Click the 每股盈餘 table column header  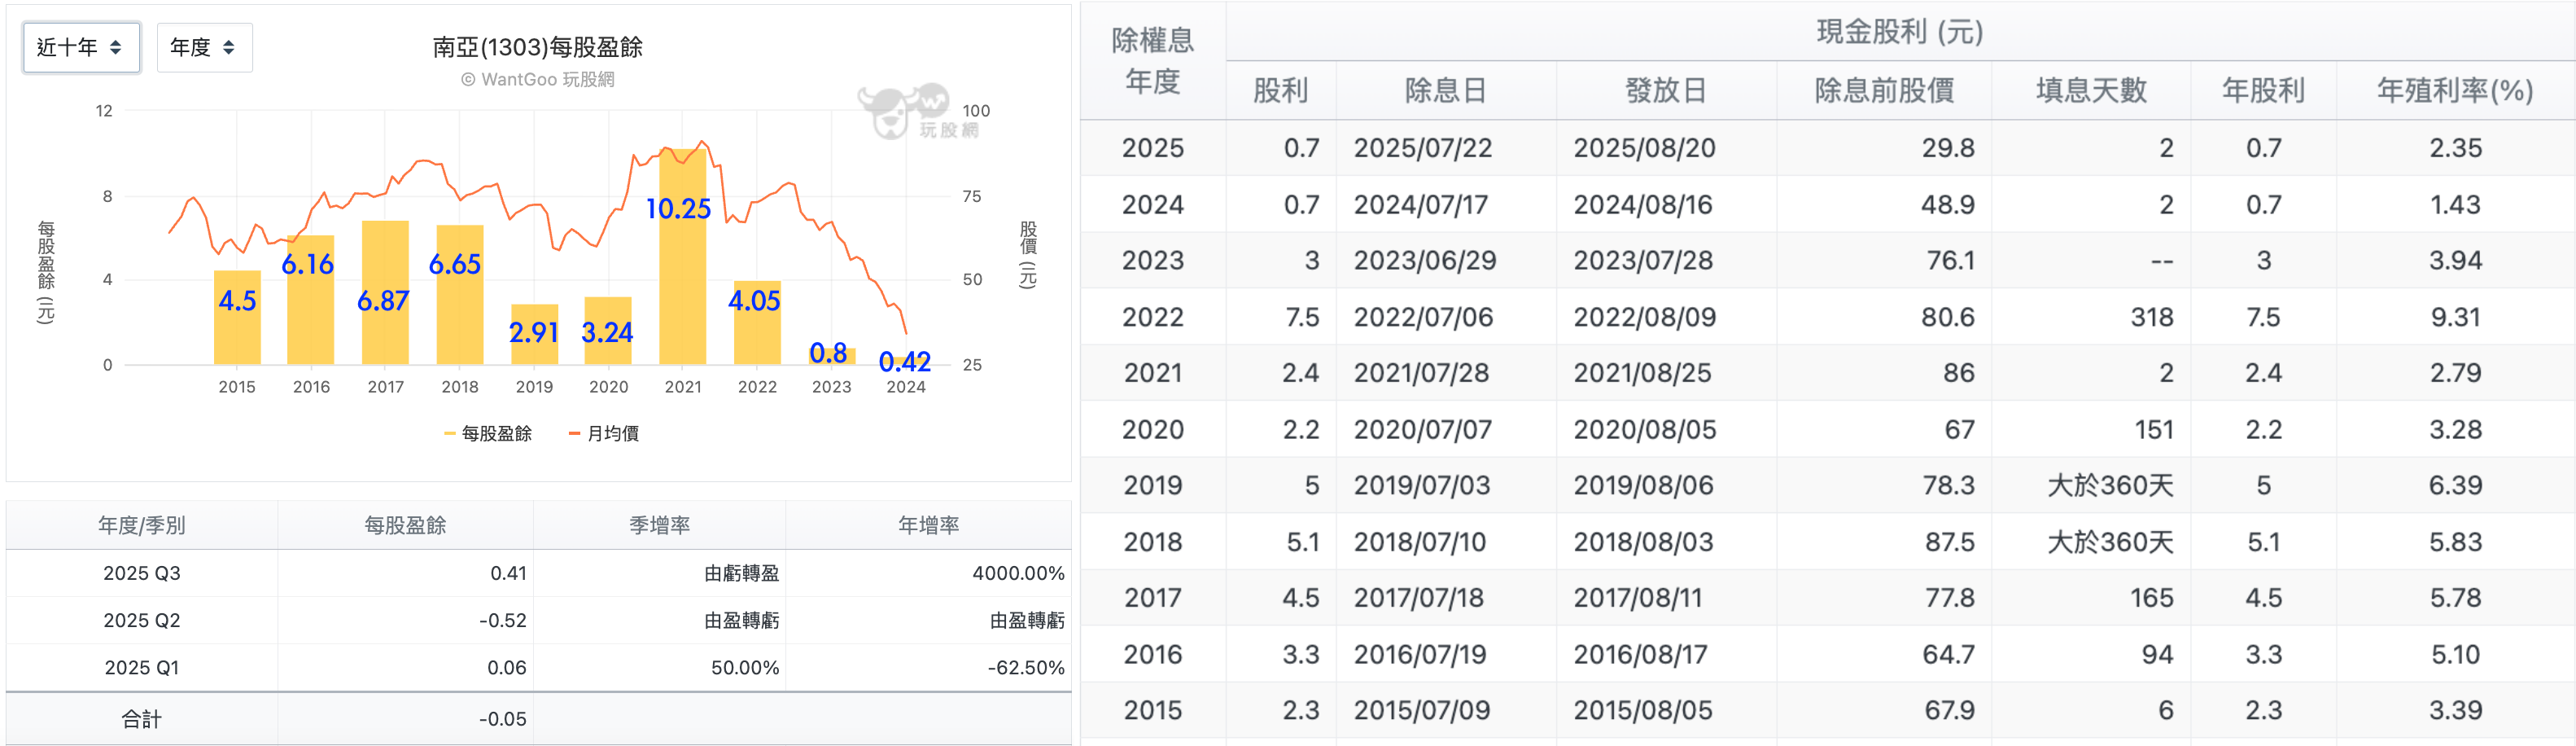(405, 525)
